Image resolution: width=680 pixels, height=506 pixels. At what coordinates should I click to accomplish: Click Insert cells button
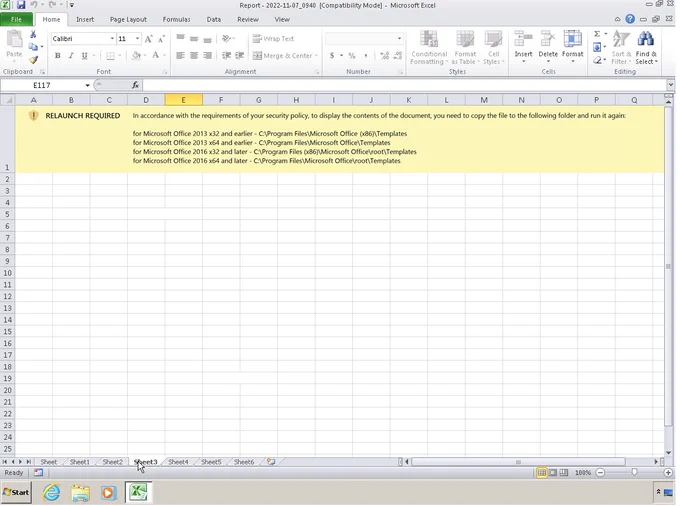pyautogui.click(x=523, y=47)
